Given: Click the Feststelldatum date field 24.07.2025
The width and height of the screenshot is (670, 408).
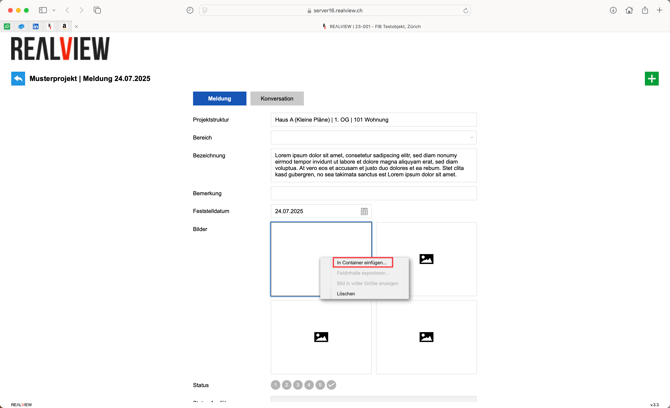Looking at the screenshot, I should (321, 211).
